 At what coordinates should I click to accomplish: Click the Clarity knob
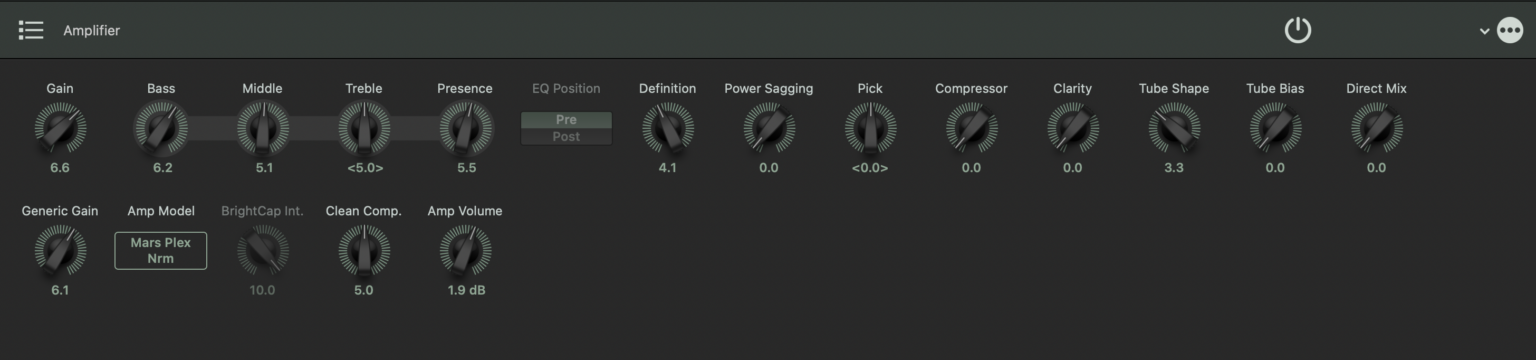[1072, 128]
